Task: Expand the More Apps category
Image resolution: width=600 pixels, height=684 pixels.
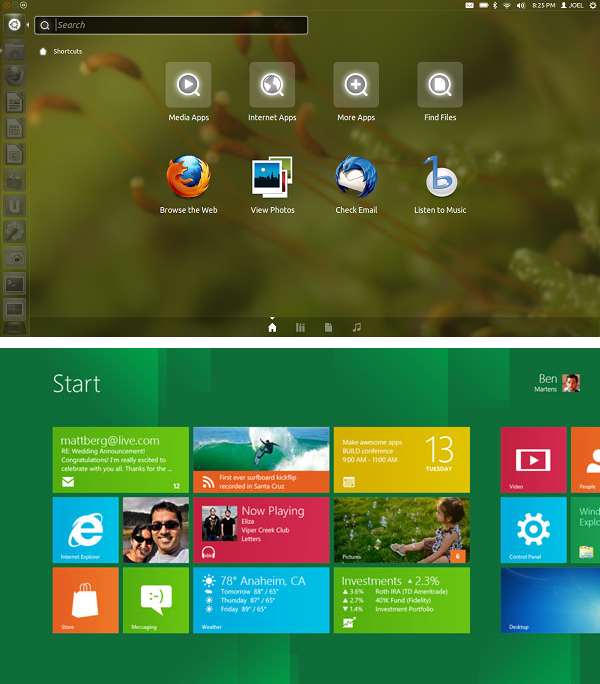Action: click(x=356, y=85)
